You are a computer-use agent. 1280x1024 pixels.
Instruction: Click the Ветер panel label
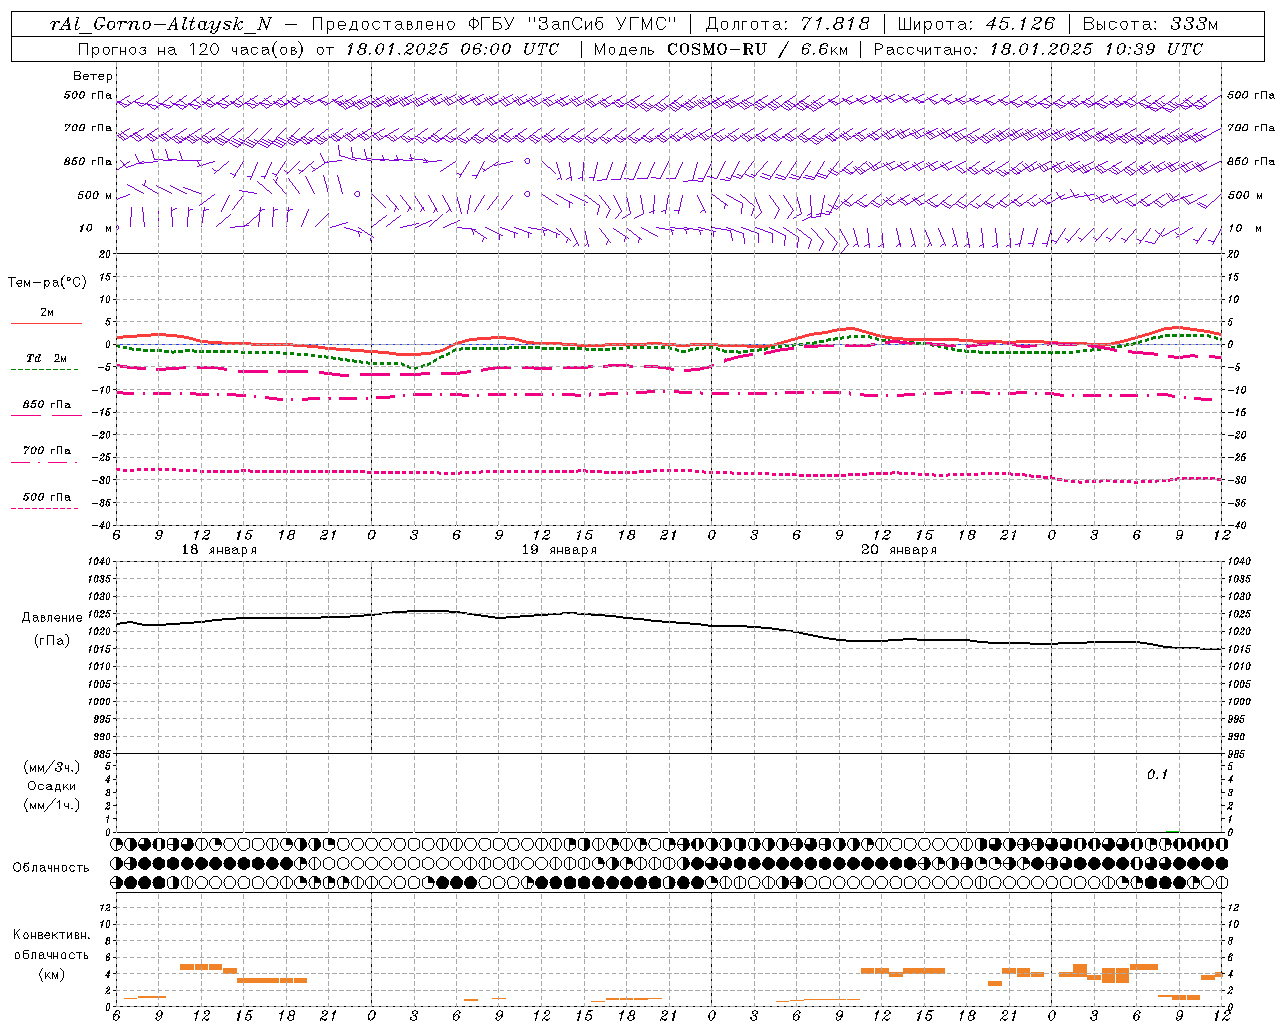pos(93,76)
